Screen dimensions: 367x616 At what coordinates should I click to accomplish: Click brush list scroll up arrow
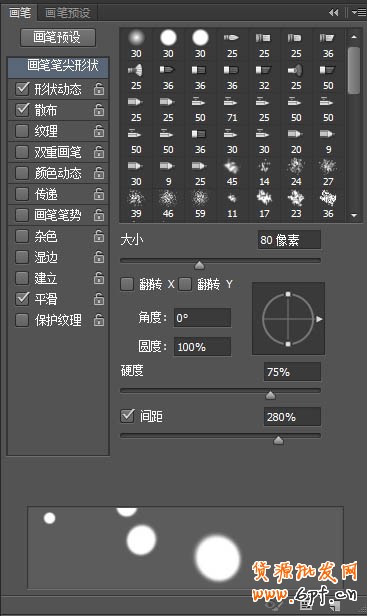[354, 37]
